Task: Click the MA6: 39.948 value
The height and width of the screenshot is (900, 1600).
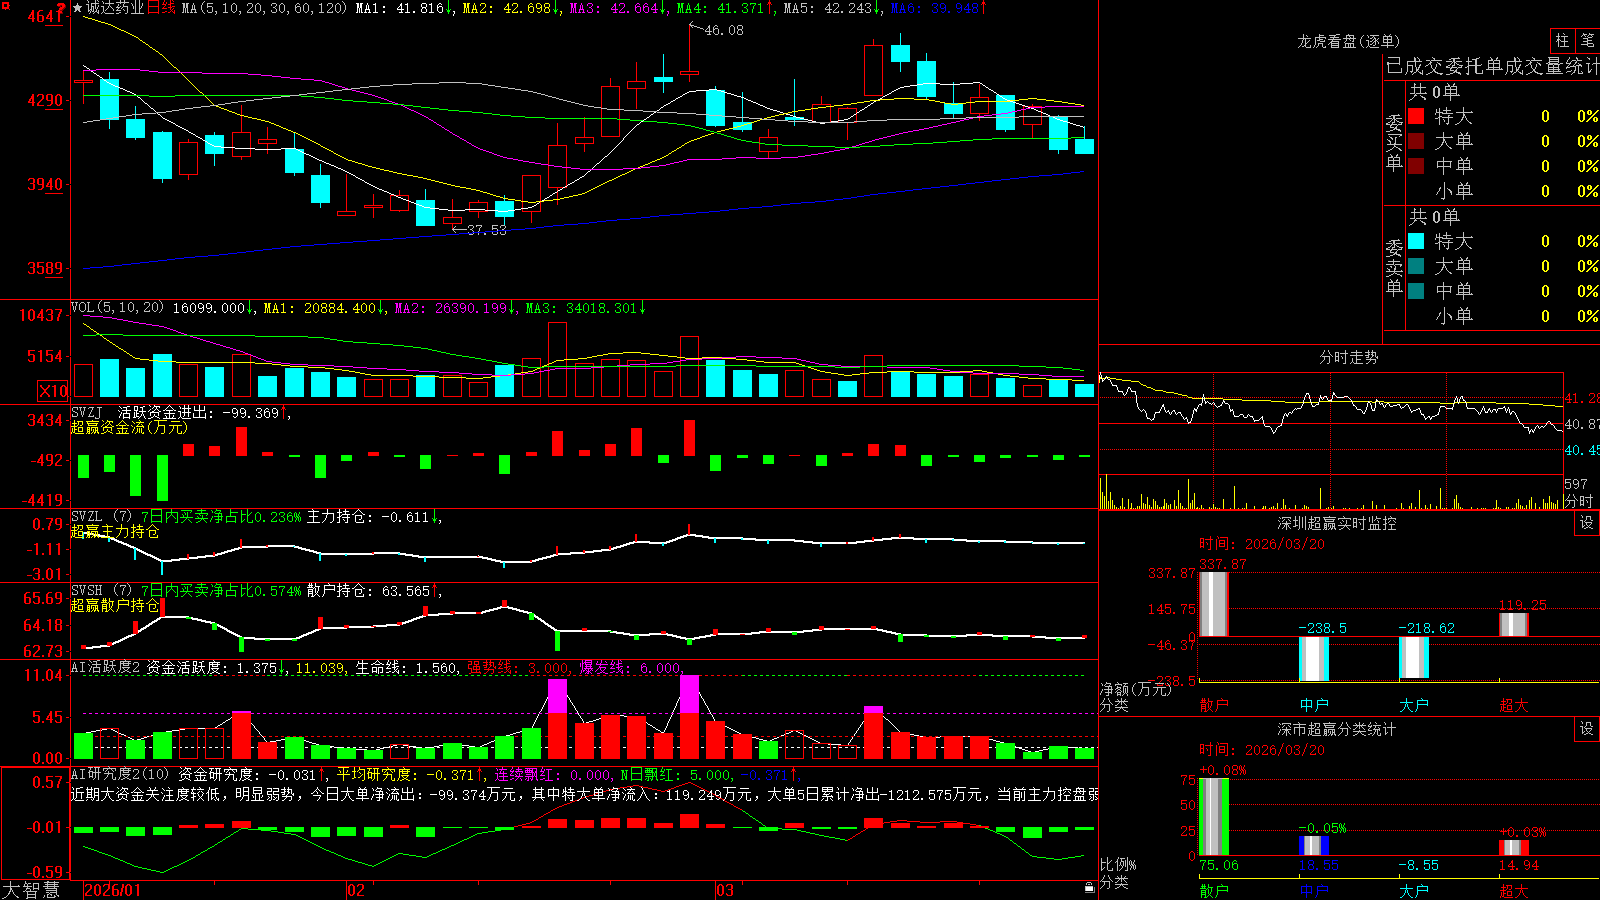Action: pyautogui.click(x=939, y=8)
